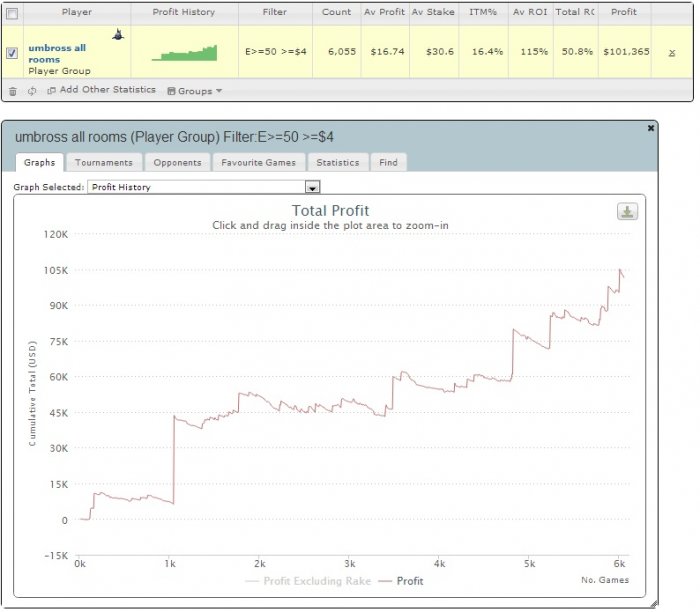Switch to the Find tab

(388, 162)
